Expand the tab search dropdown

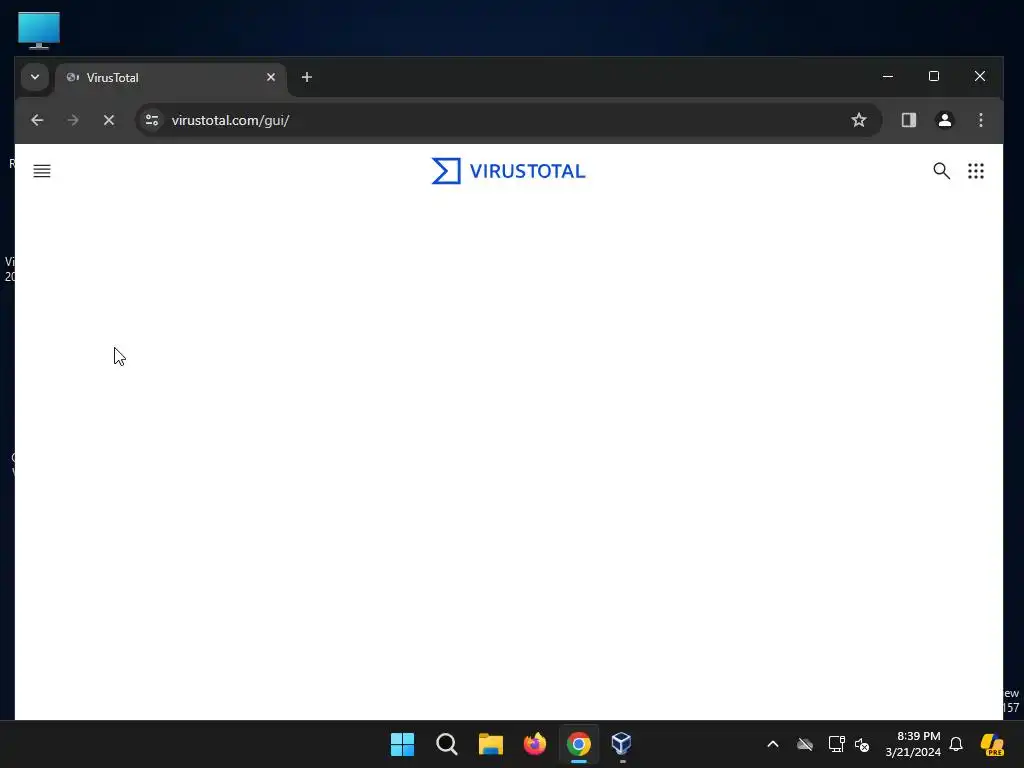coord(35,77)
